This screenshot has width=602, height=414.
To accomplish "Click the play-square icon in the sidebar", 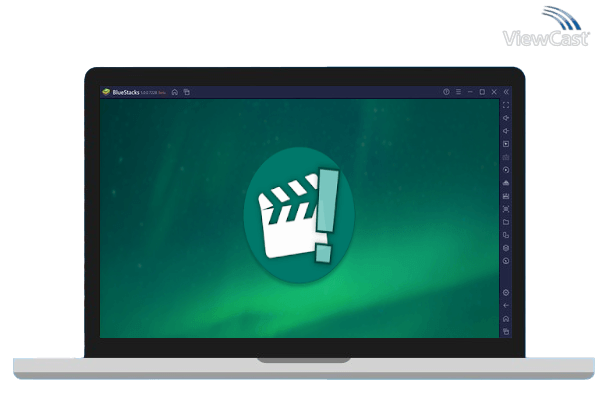I will click(x=506, y=144).
